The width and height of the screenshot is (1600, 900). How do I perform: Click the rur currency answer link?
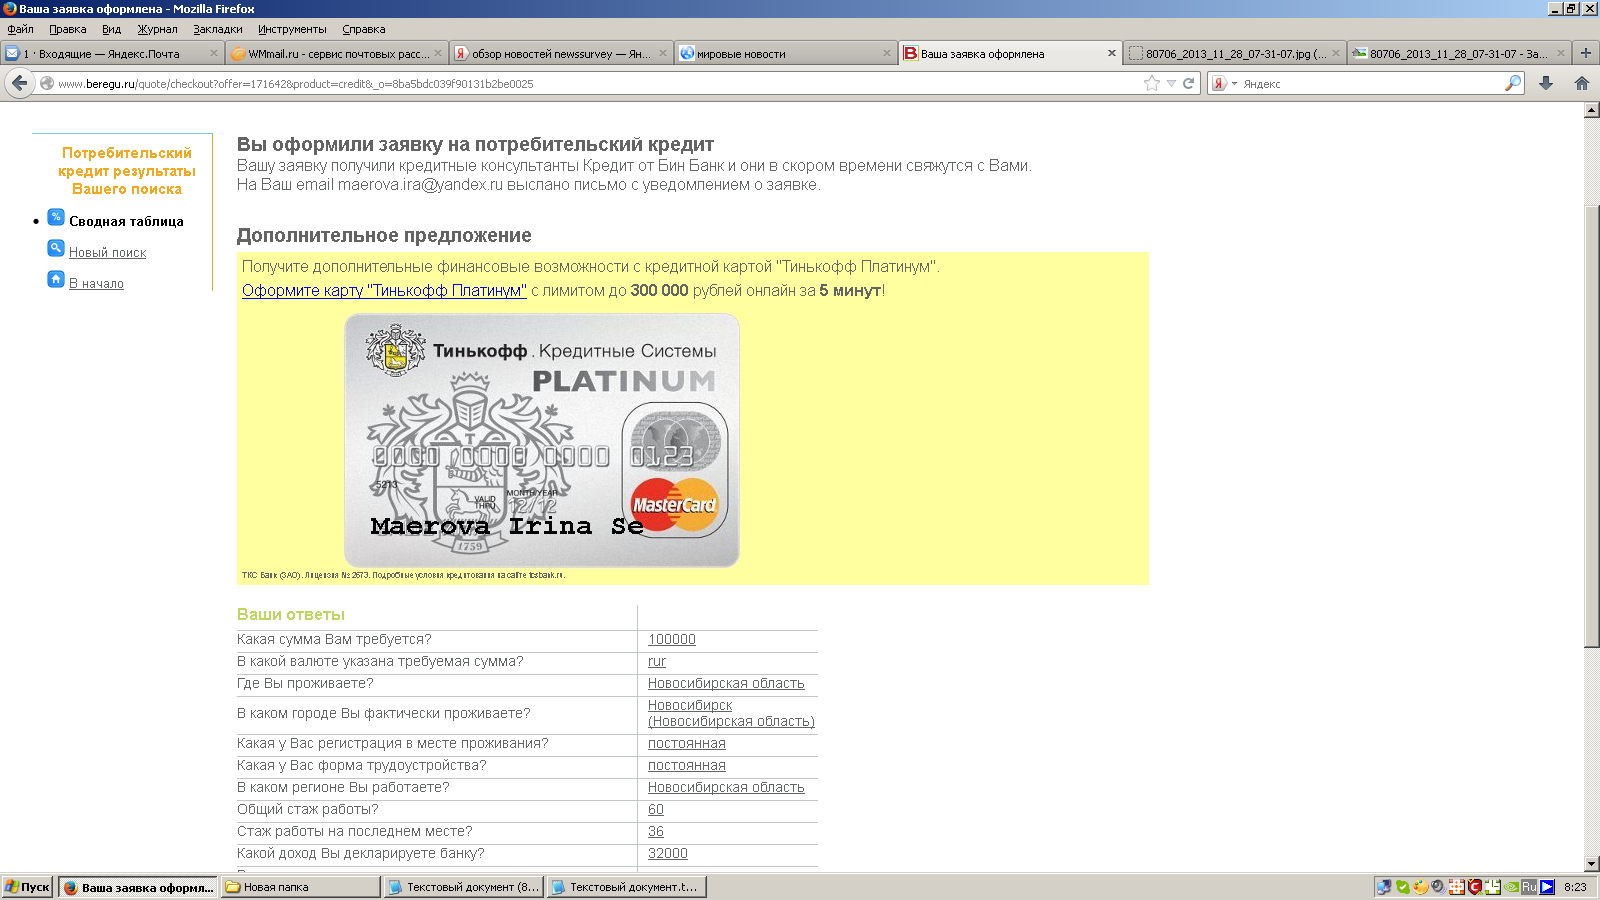tap(657, 662)
